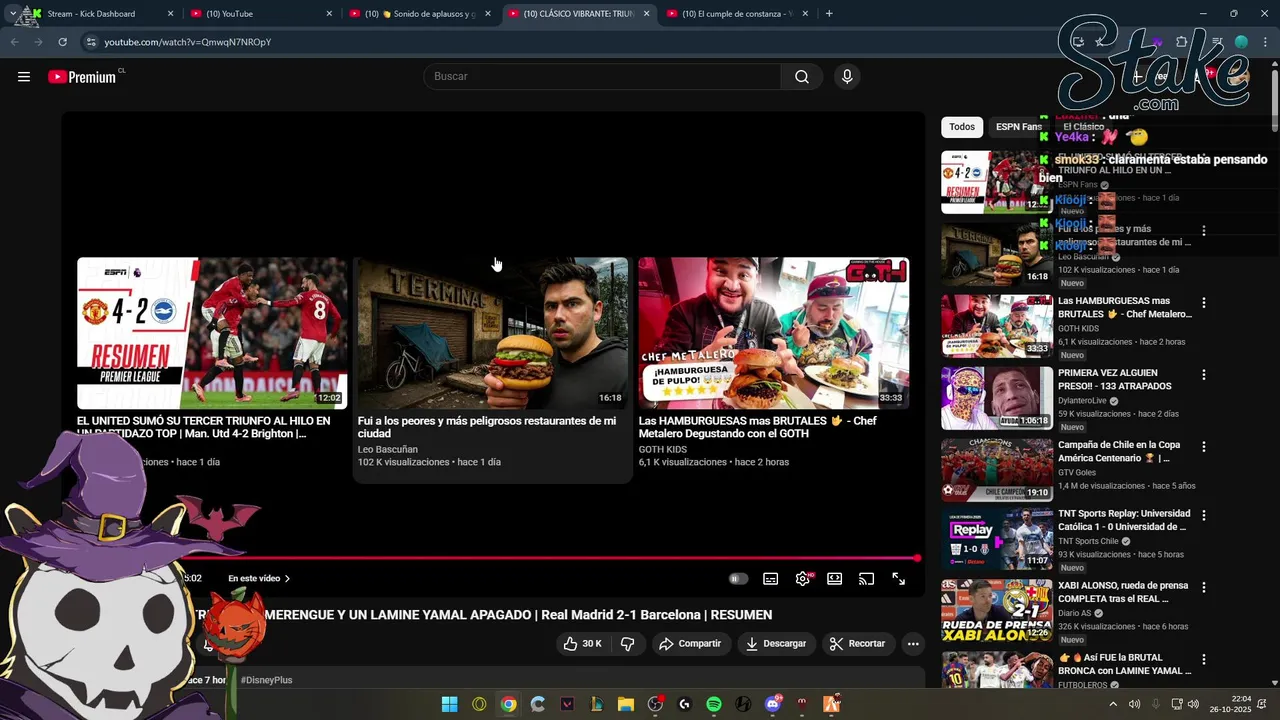
Task: Click the Recortar clip button
Action: (x=859, y=644)
